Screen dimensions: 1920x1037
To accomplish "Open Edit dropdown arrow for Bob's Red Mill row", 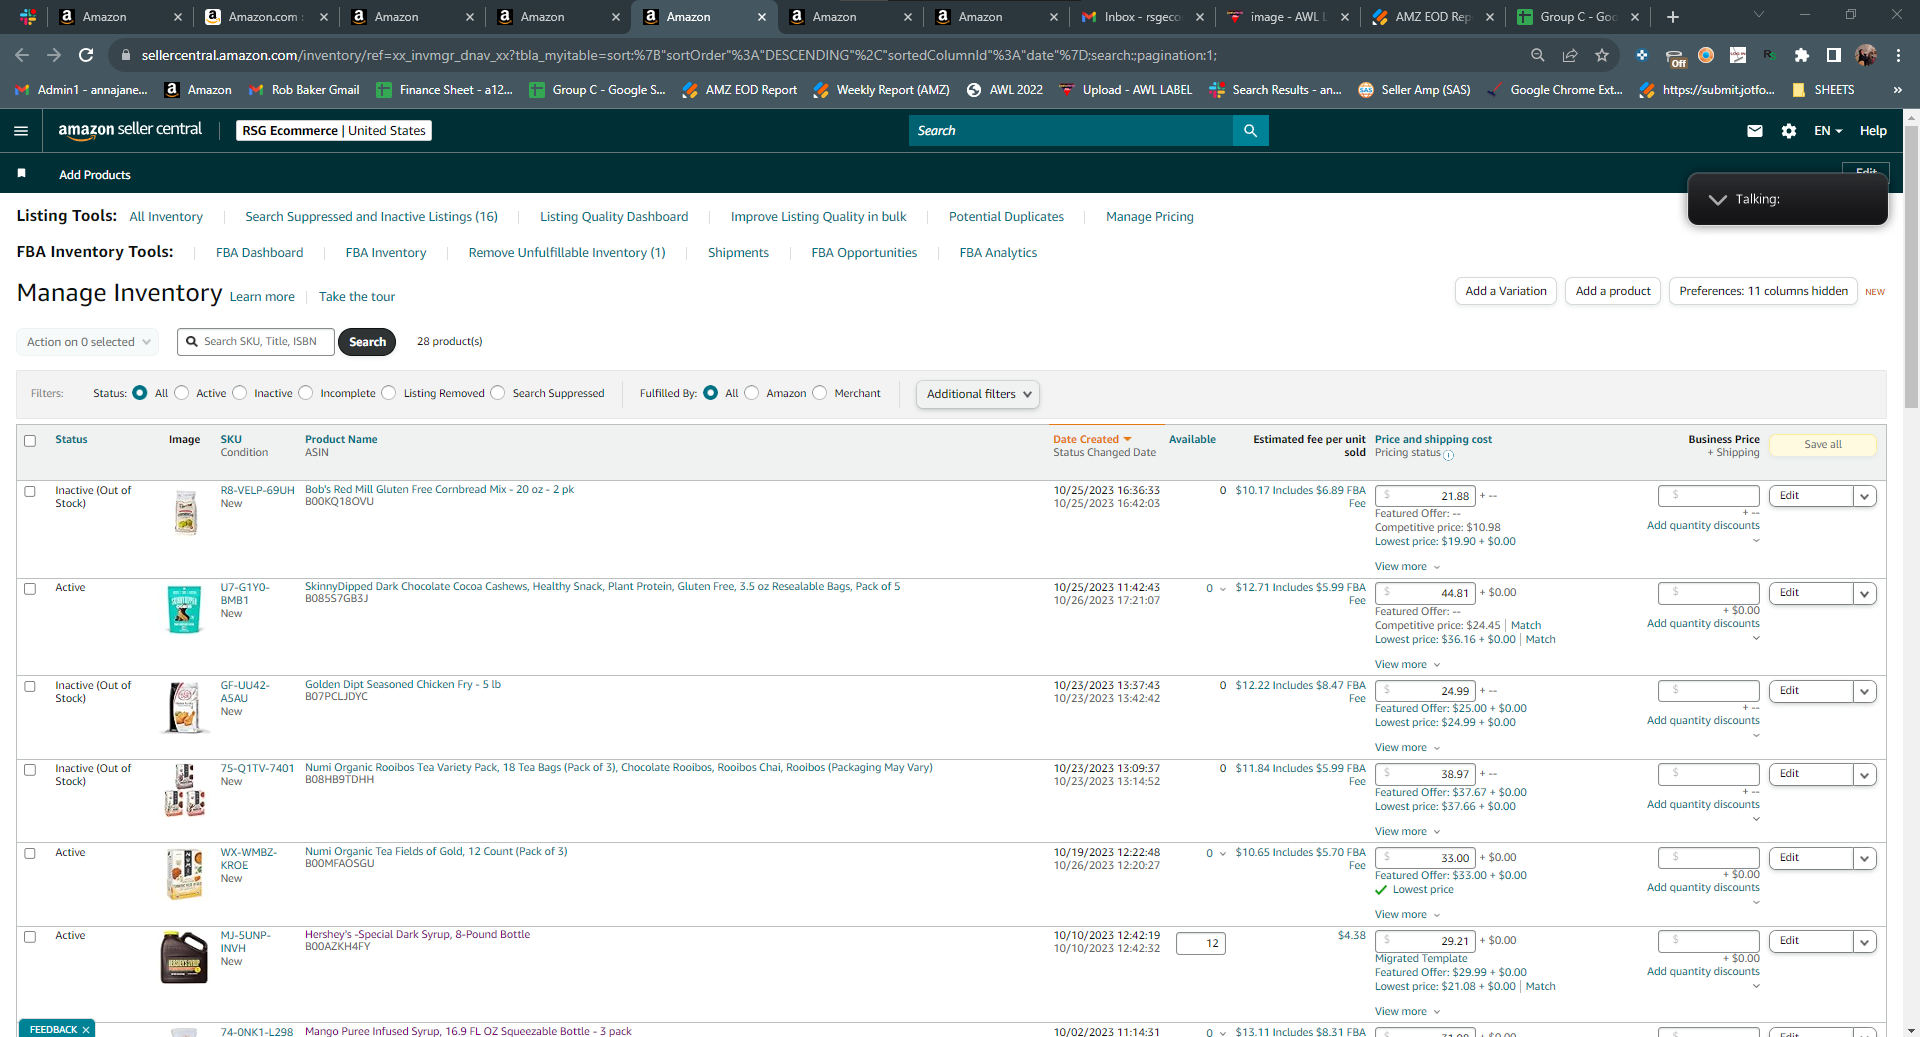I will click(x=1864, y=496).
